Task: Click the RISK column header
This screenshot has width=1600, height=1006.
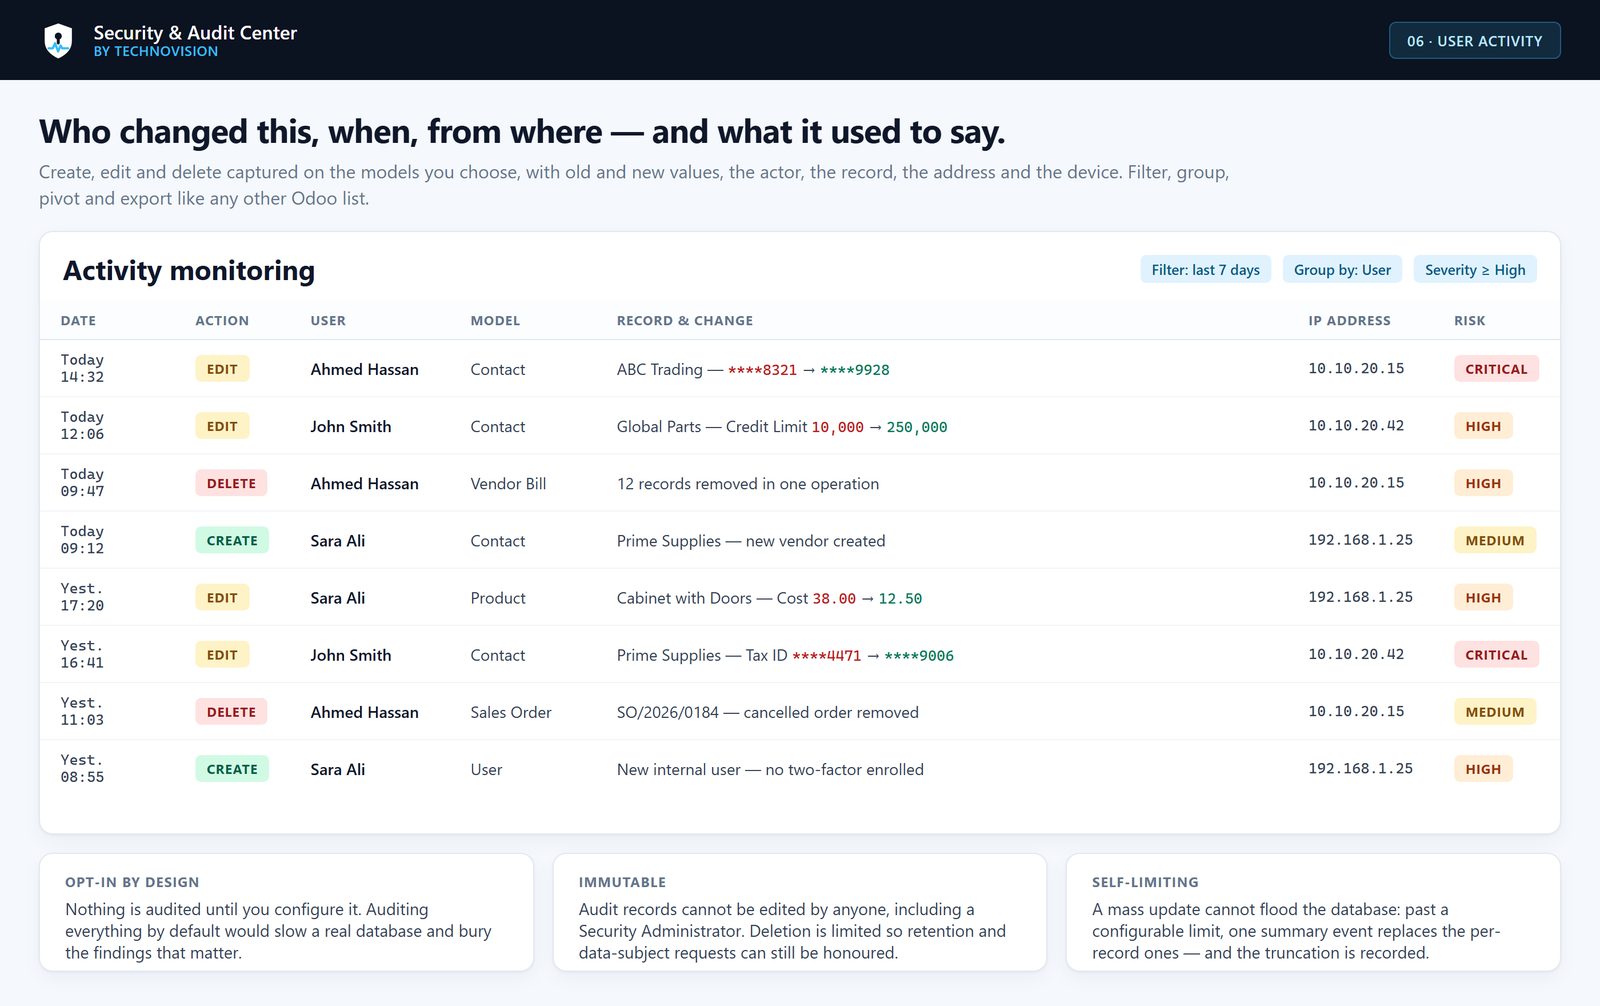Action: [x=1469, y=321]
